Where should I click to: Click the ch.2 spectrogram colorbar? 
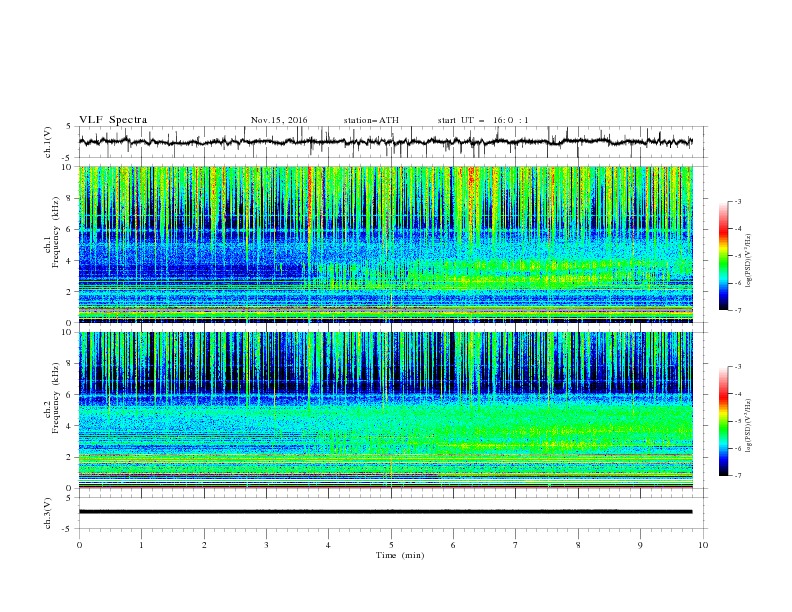pos(724,421)
